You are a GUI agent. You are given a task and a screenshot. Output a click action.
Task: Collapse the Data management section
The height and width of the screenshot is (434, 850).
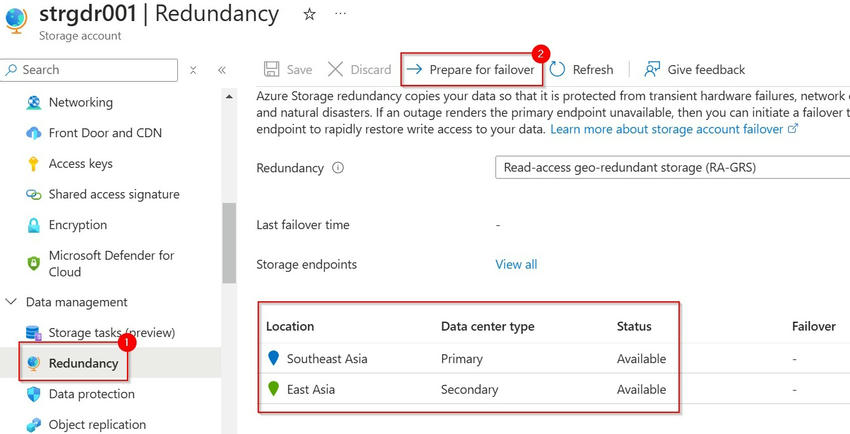coord(12,302)
